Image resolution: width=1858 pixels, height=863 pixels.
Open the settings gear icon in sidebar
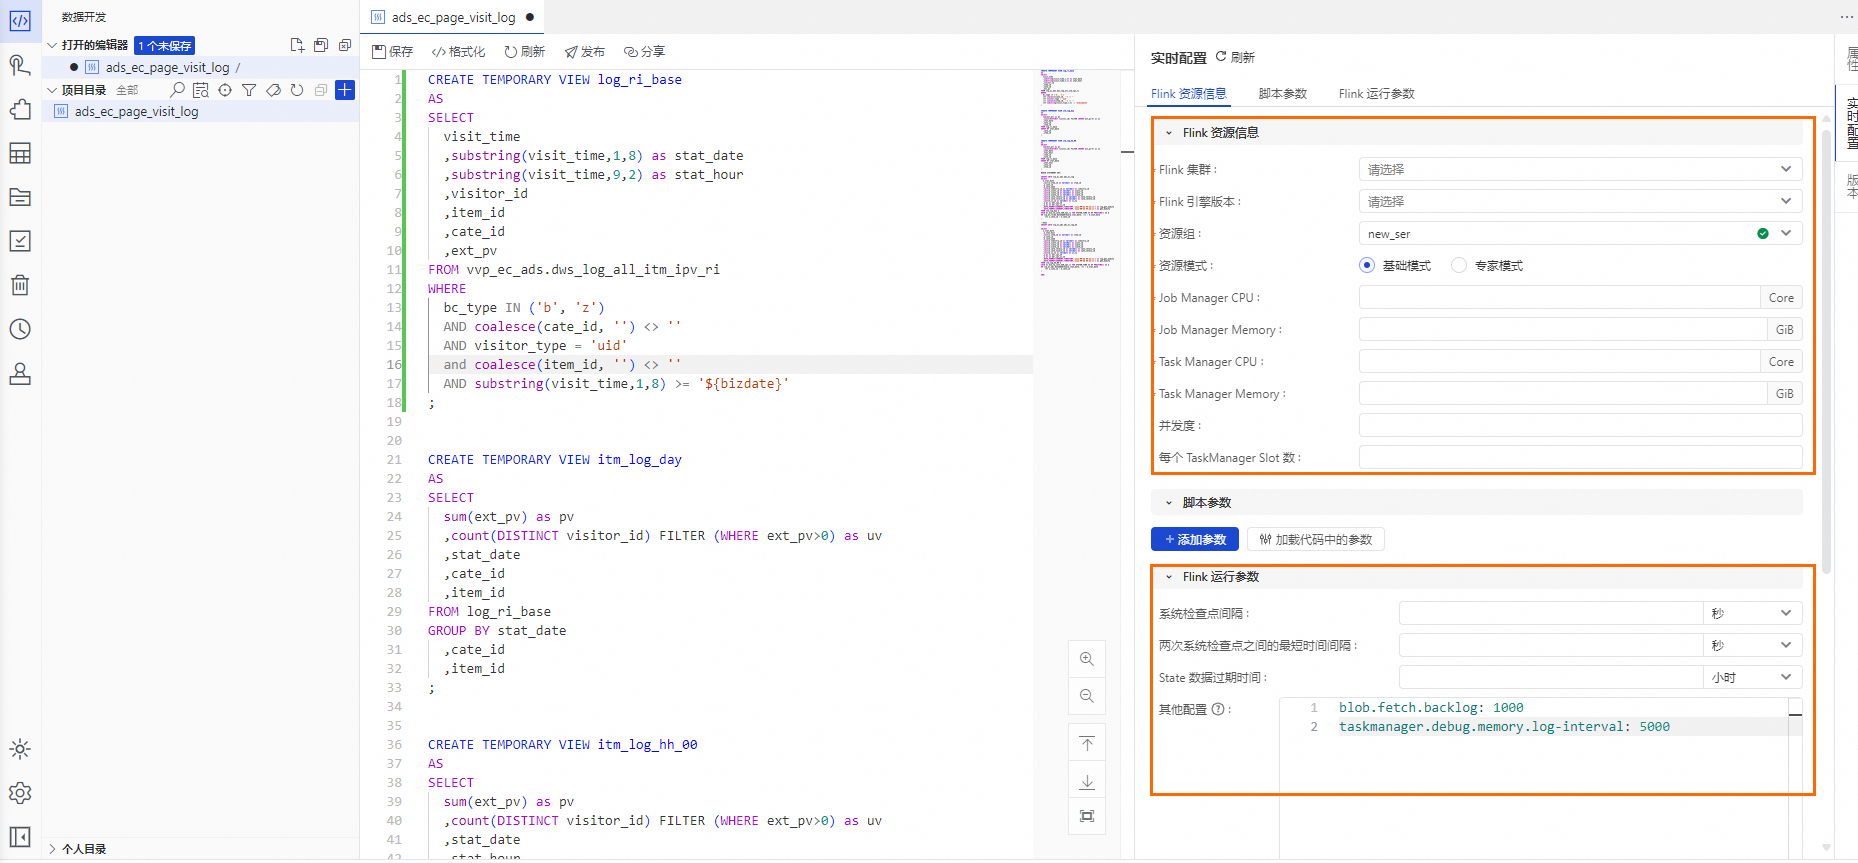click(20, 793)
